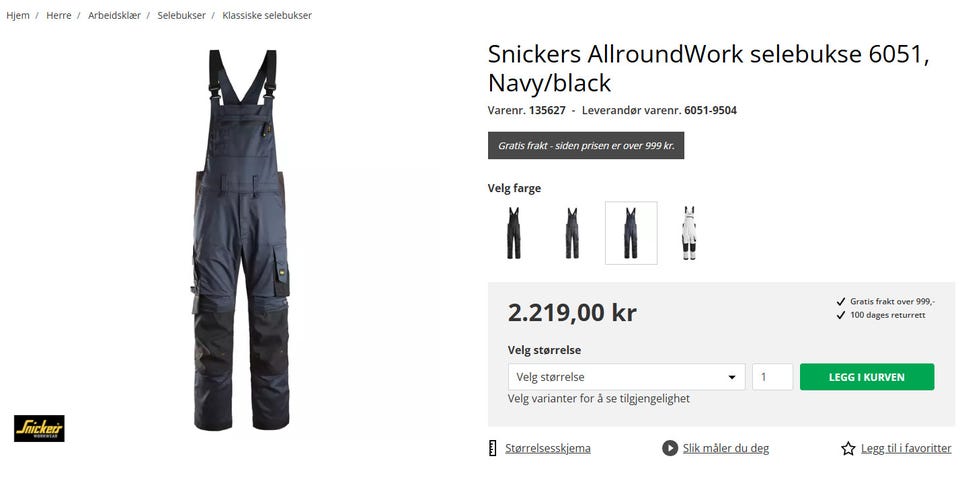Click the Snickers Workwear brand logo
The height and width of the screenshot is (481, 960).
tap(39, 428)
